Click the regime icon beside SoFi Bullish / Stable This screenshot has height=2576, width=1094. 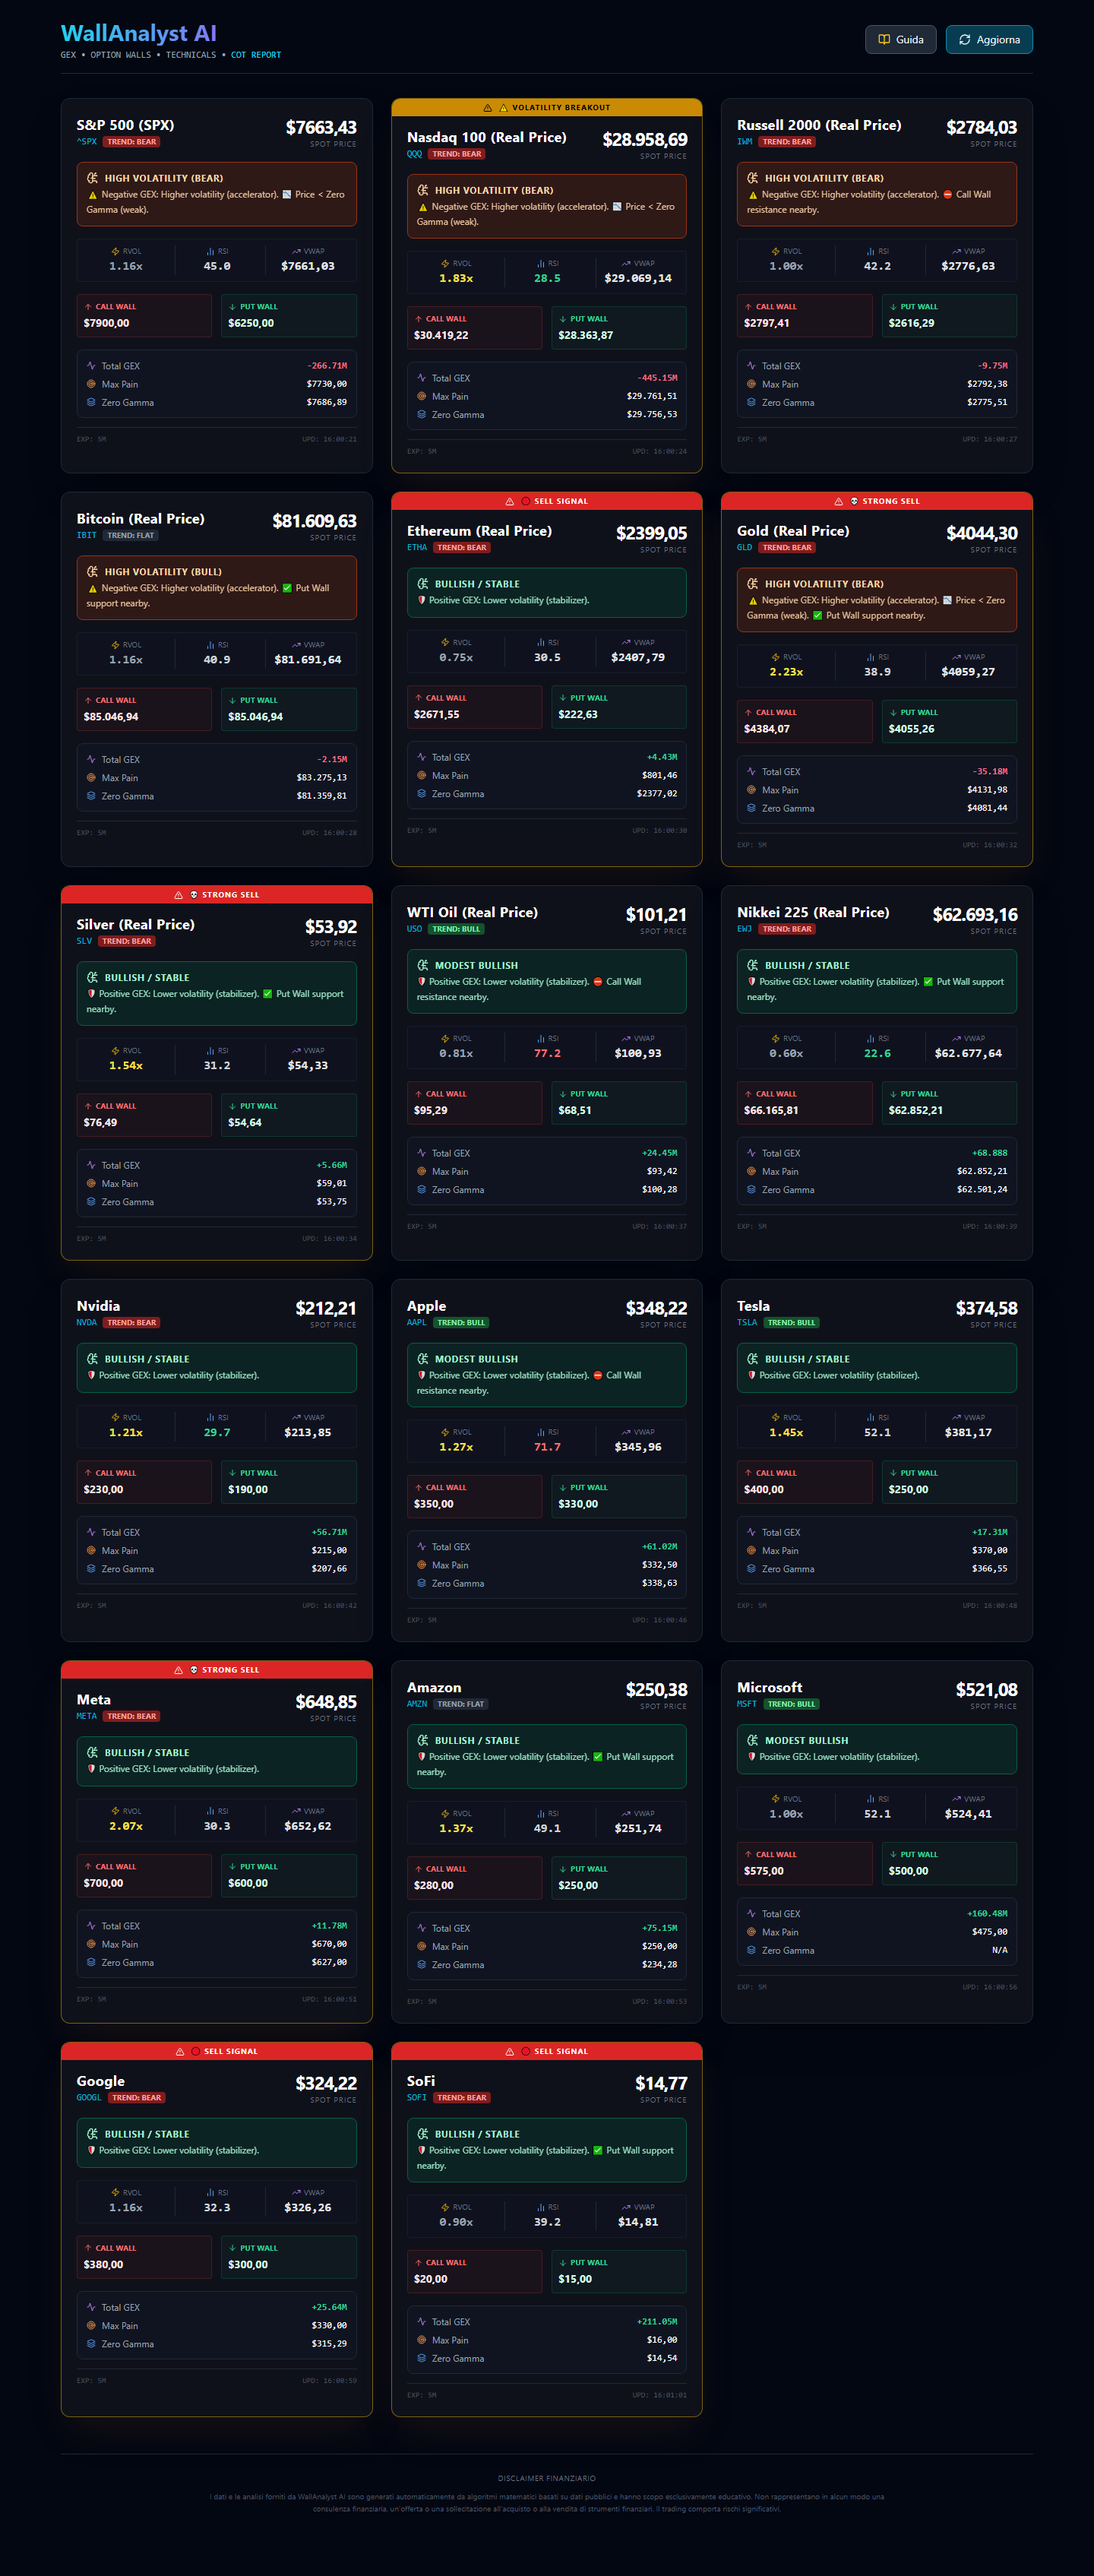coord(423,2134)
